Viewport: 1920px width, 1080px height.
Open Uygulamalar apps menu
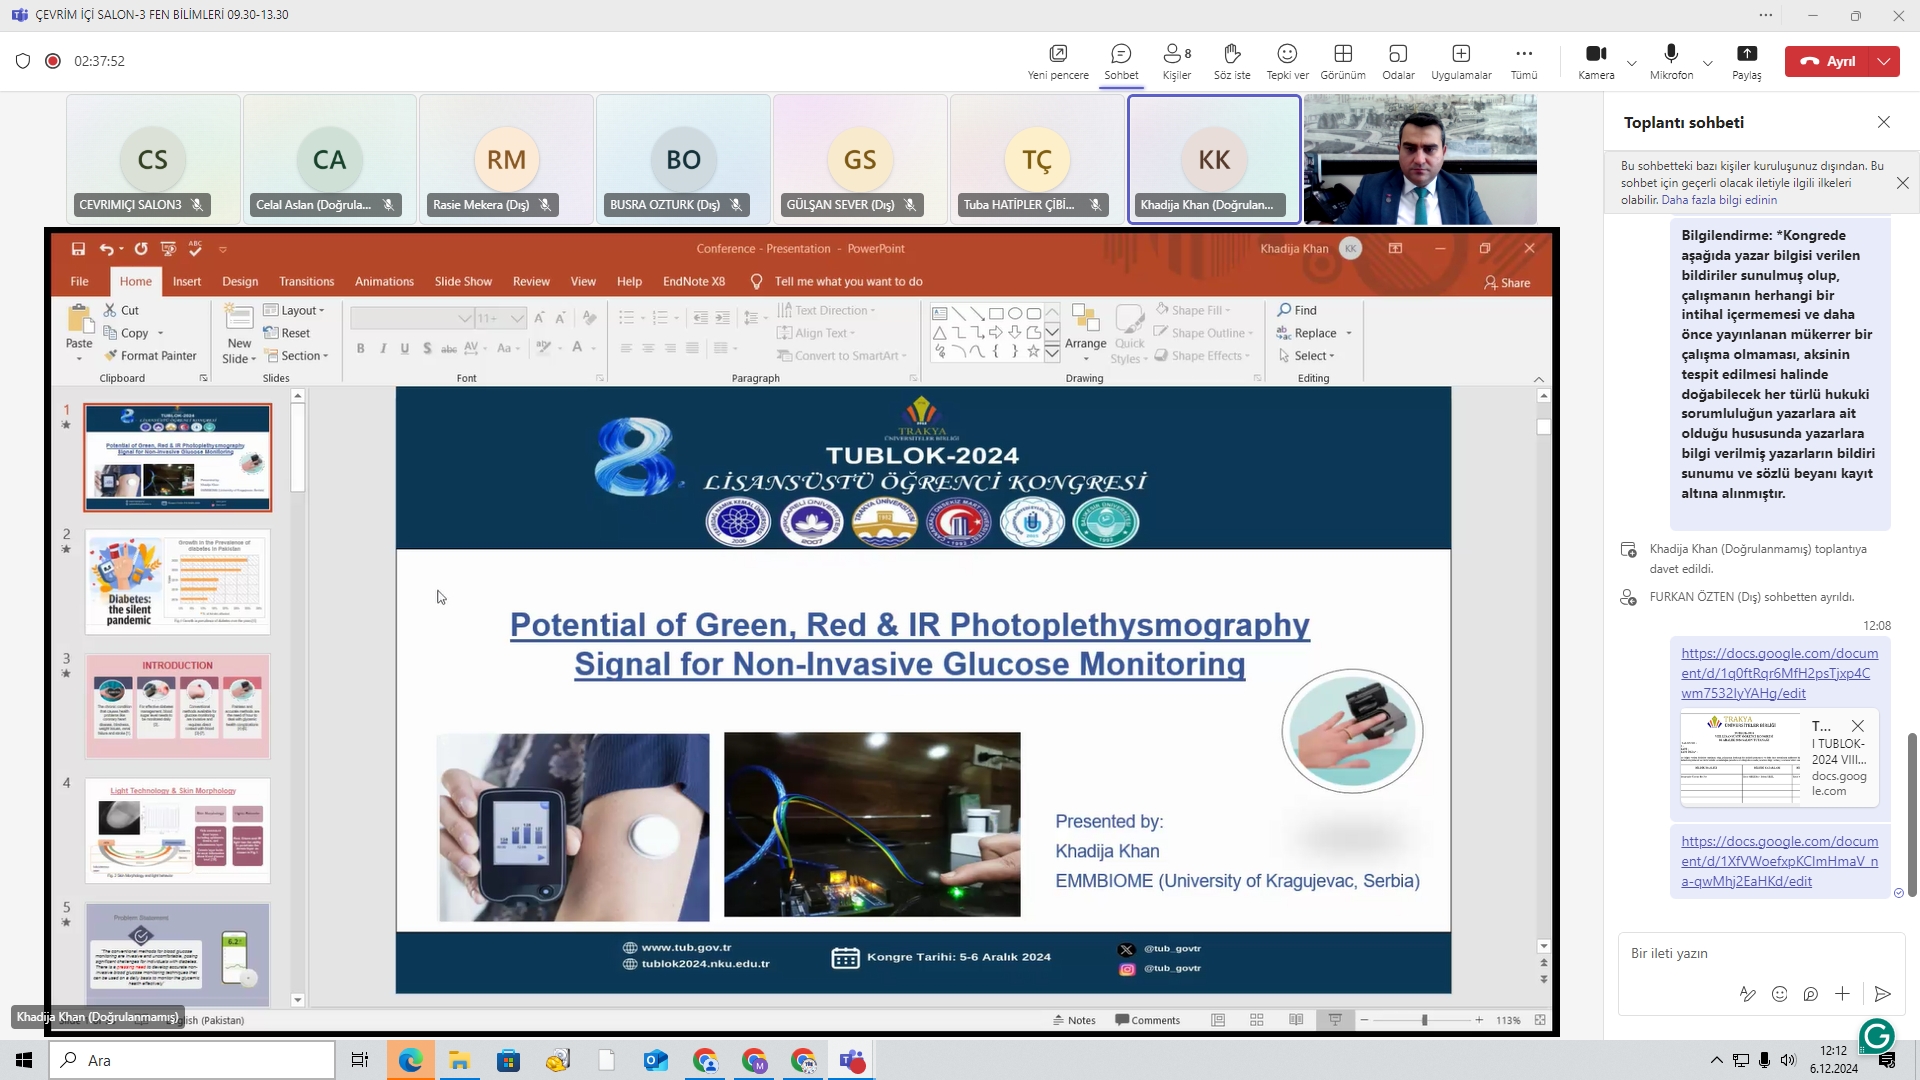[x=1461, y=61]
